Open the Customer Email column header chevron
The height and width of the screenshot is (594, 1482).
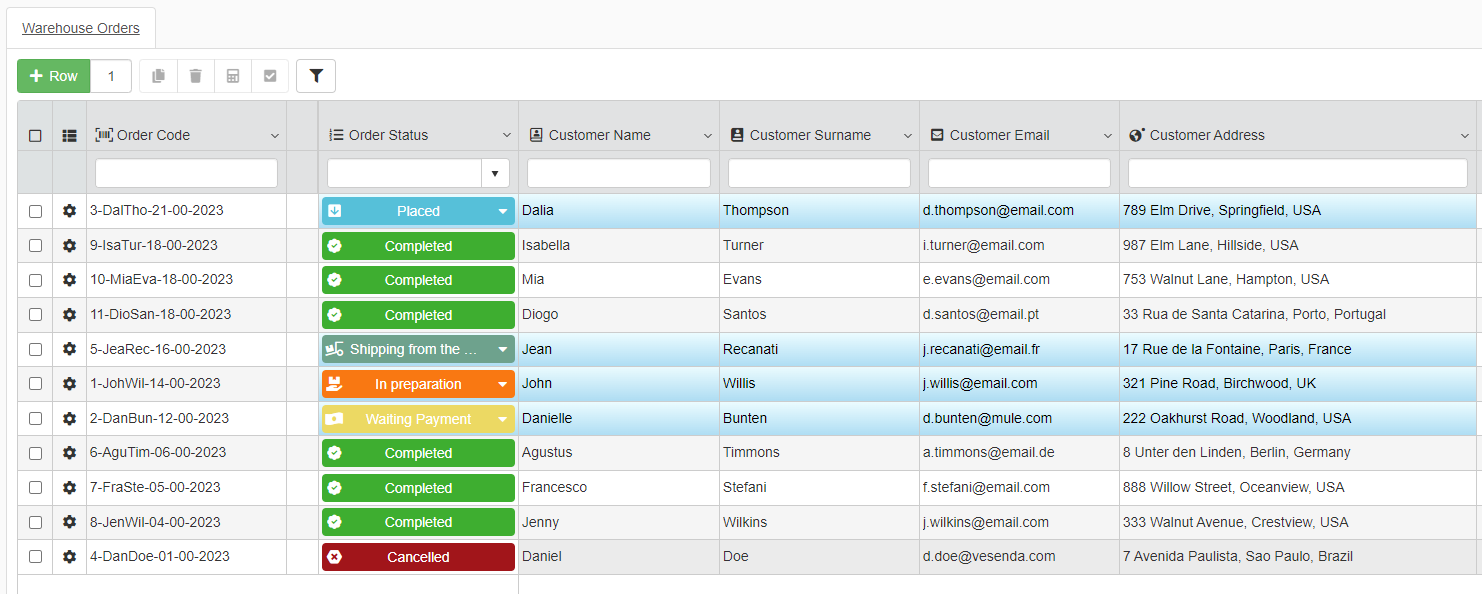click(1107, 136)
